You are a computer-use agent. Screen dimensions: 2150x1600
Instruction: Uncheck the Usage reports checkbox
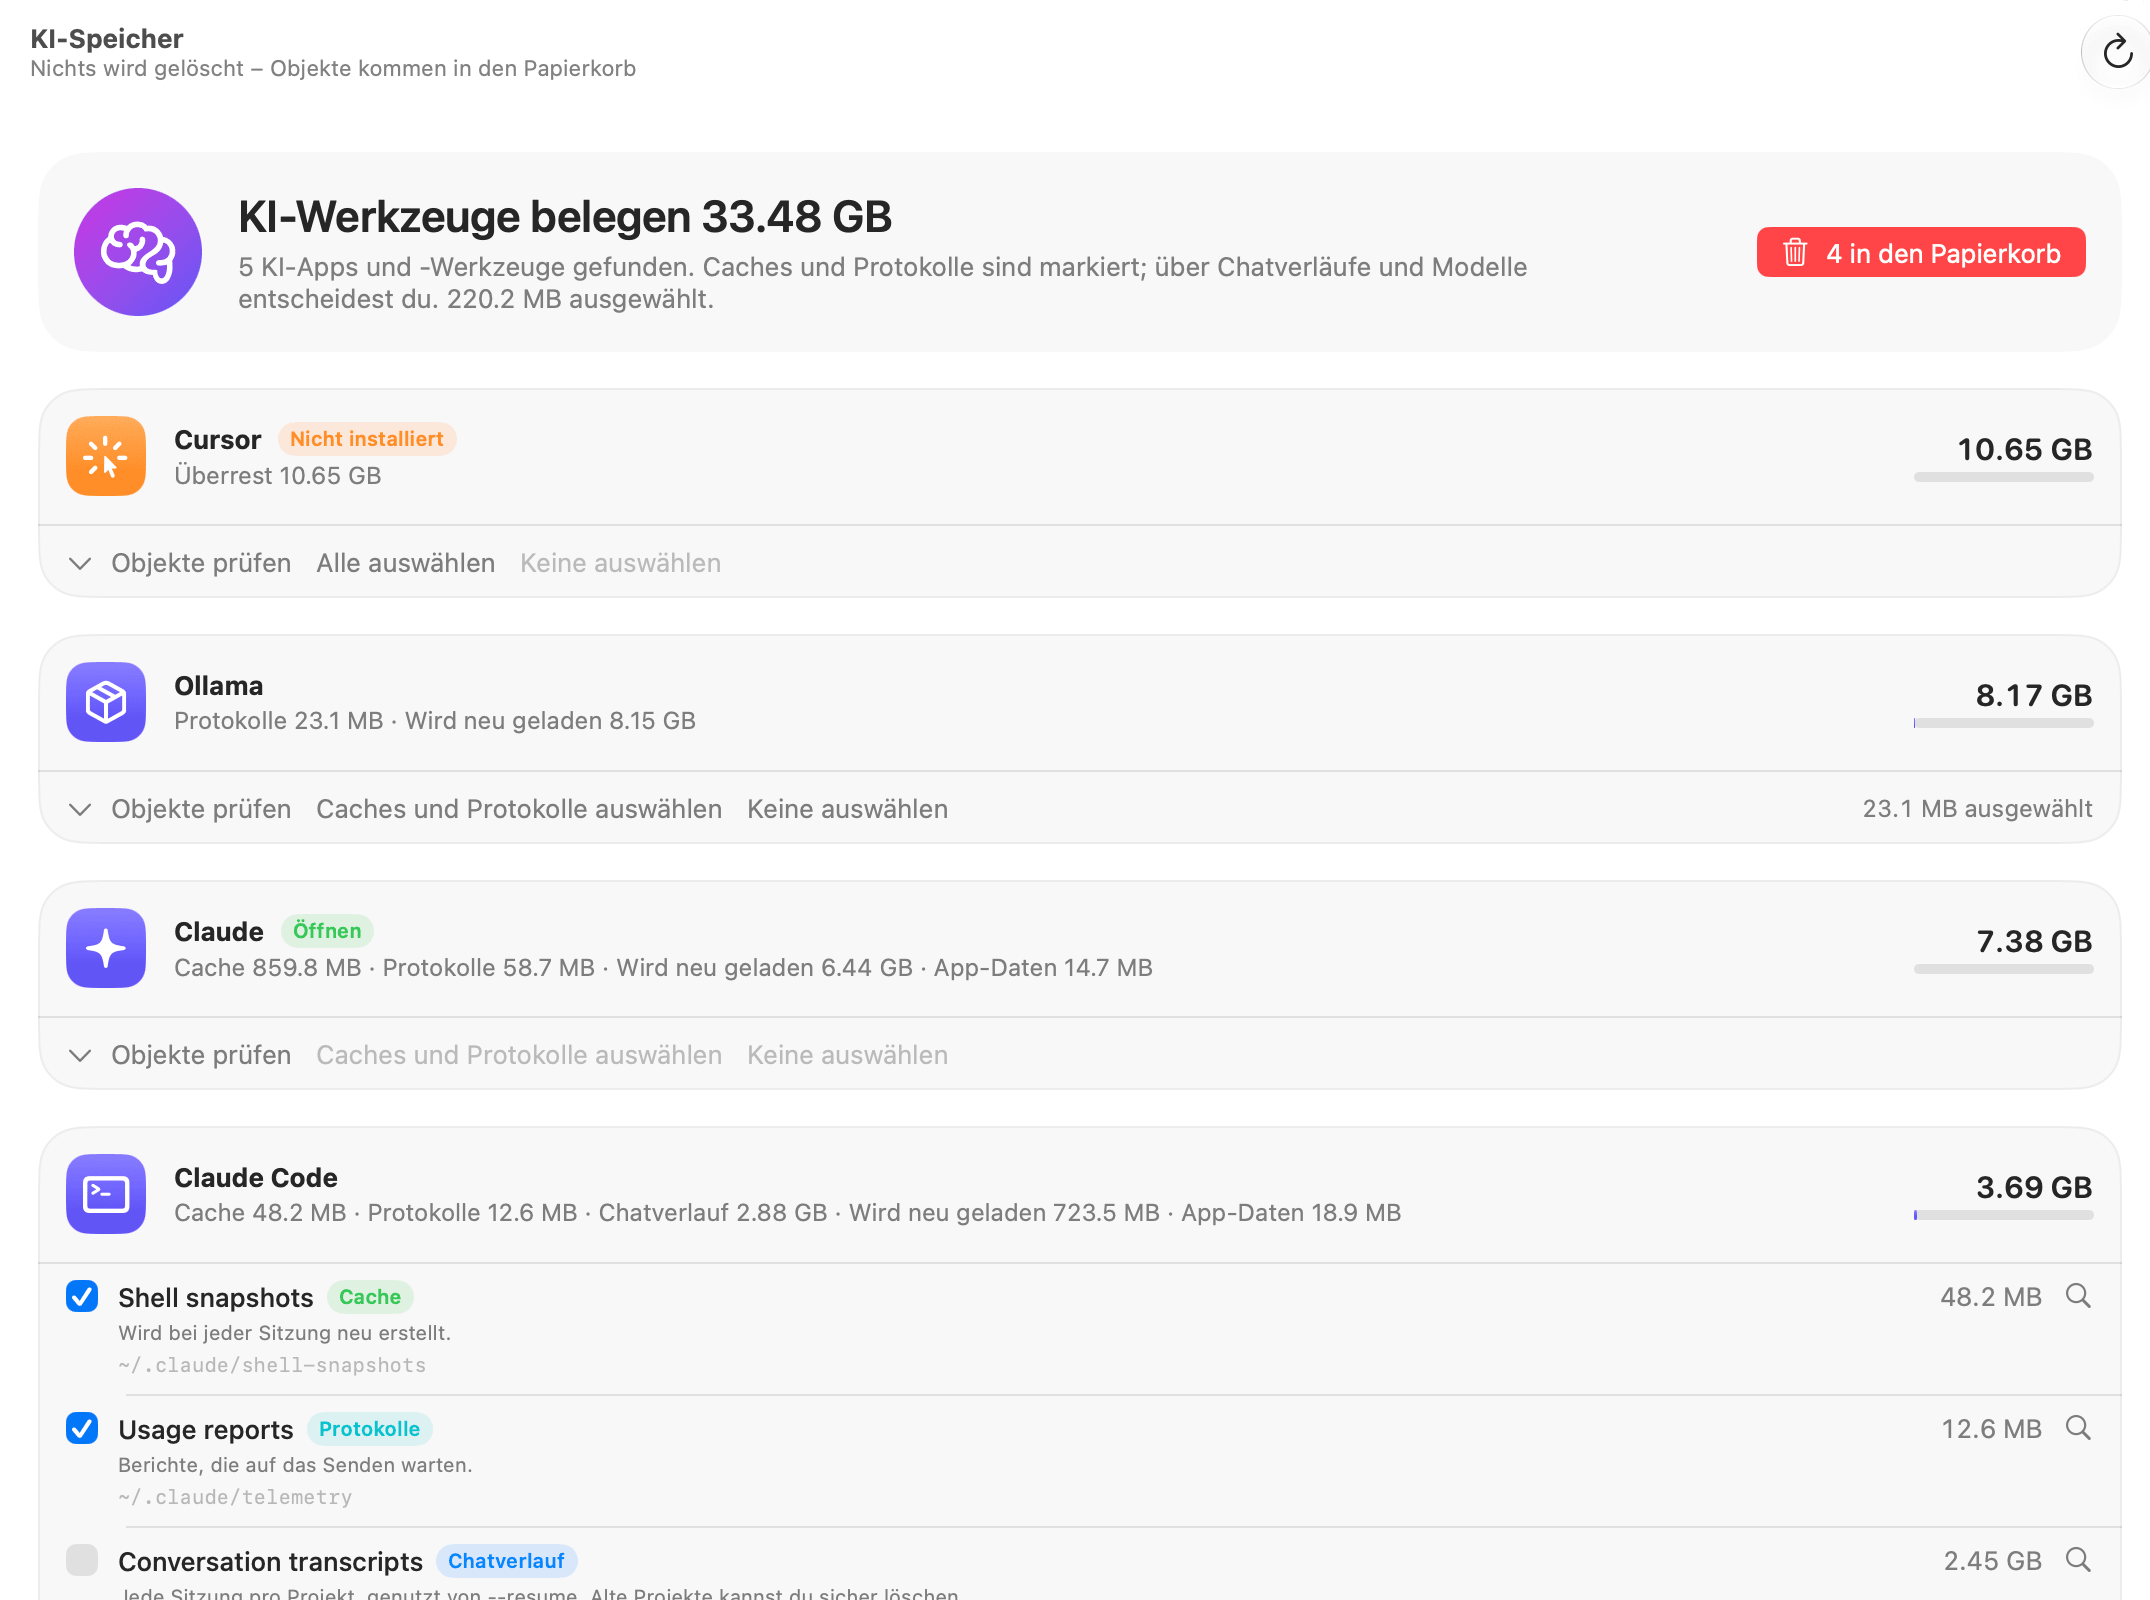click(82, 1428)
